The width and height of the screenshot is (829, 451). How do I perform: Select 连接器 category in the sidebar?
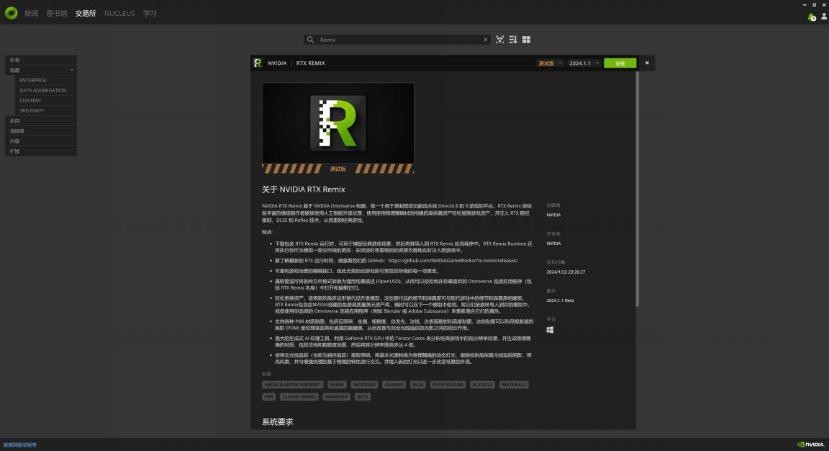41,131
